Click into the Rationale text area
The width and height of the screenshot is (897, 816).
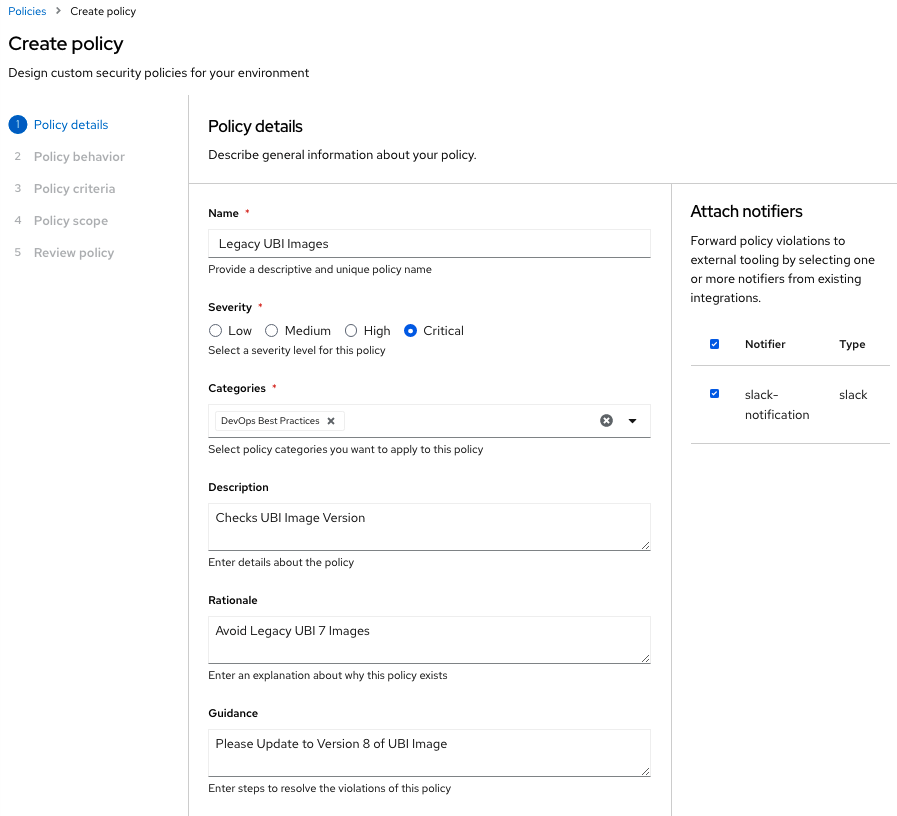(x=429, y=640)
